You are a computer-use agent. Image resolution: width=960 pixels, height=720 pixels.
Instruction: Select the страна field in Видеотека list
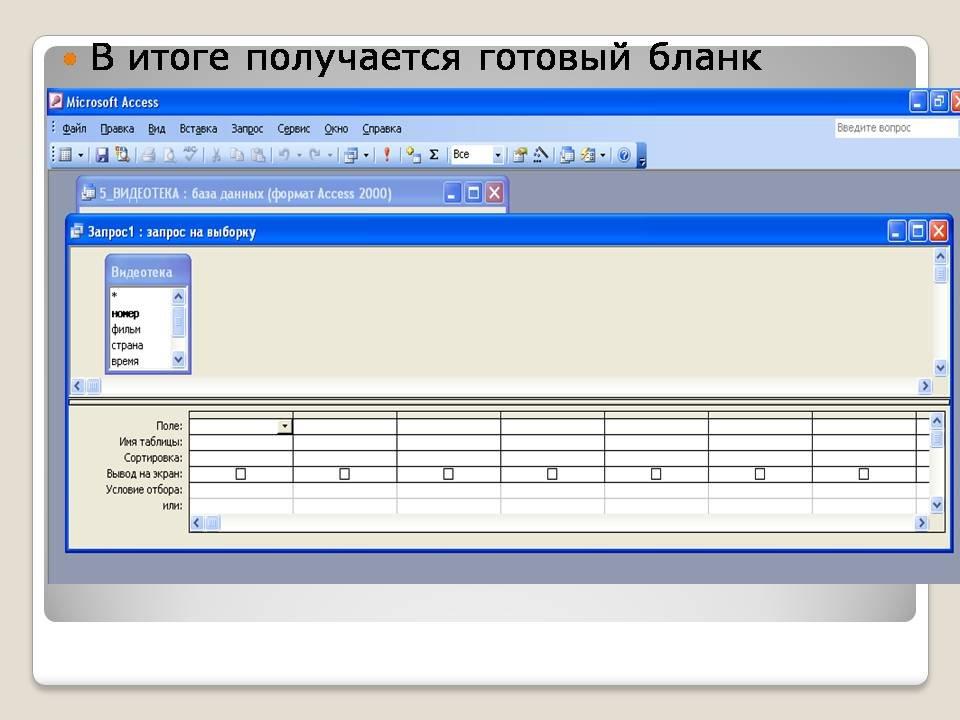(127, 345)
